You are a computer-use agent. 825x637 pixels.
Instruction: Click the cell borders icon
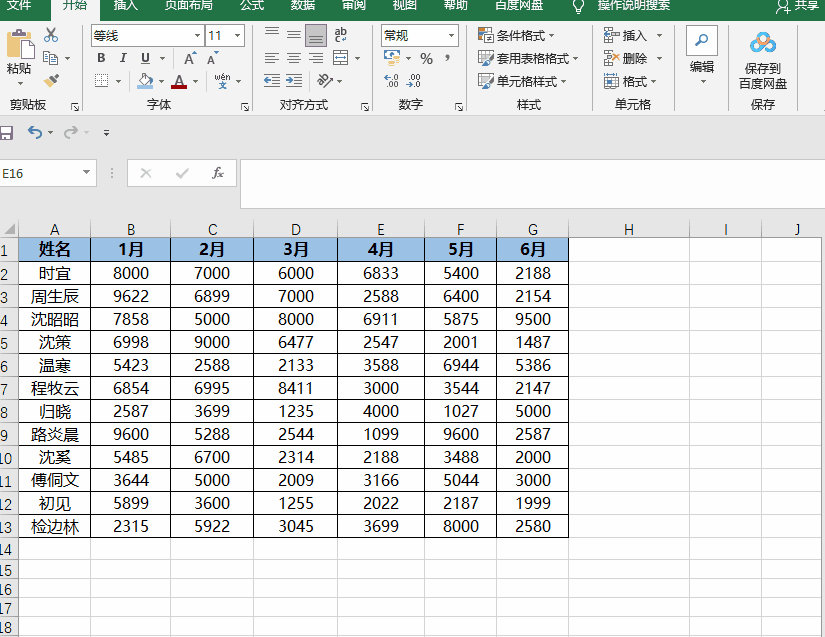coord(102,80)
